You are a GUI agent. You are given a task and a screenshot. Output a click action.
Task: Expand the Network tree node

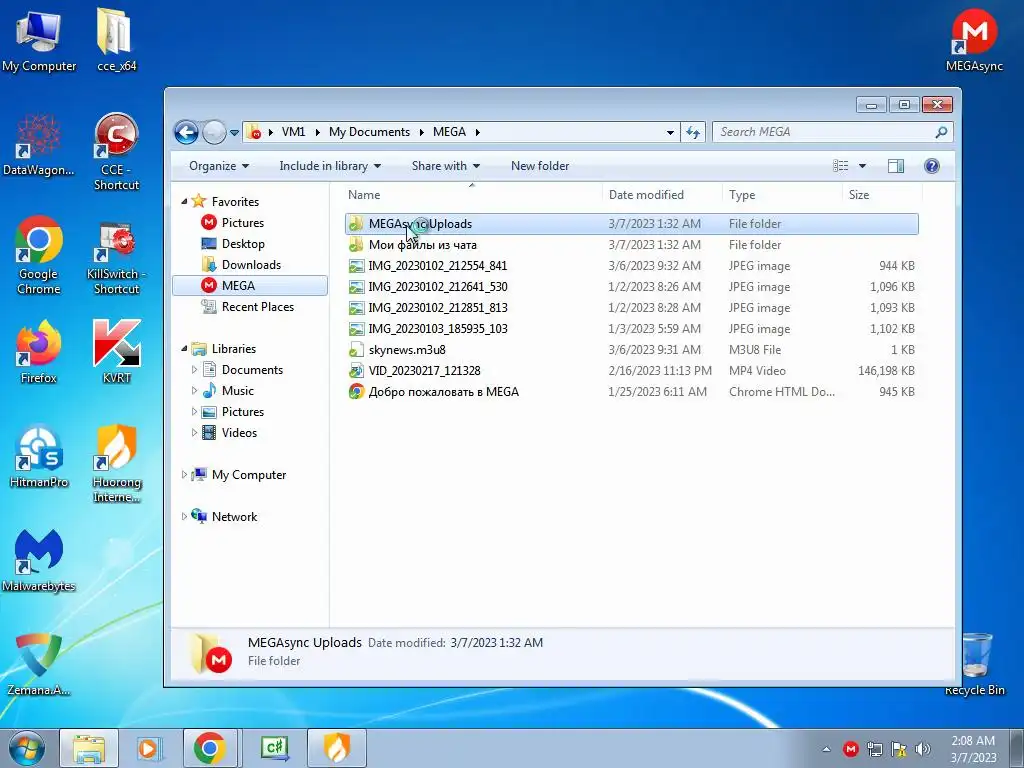tap(184, 517)
